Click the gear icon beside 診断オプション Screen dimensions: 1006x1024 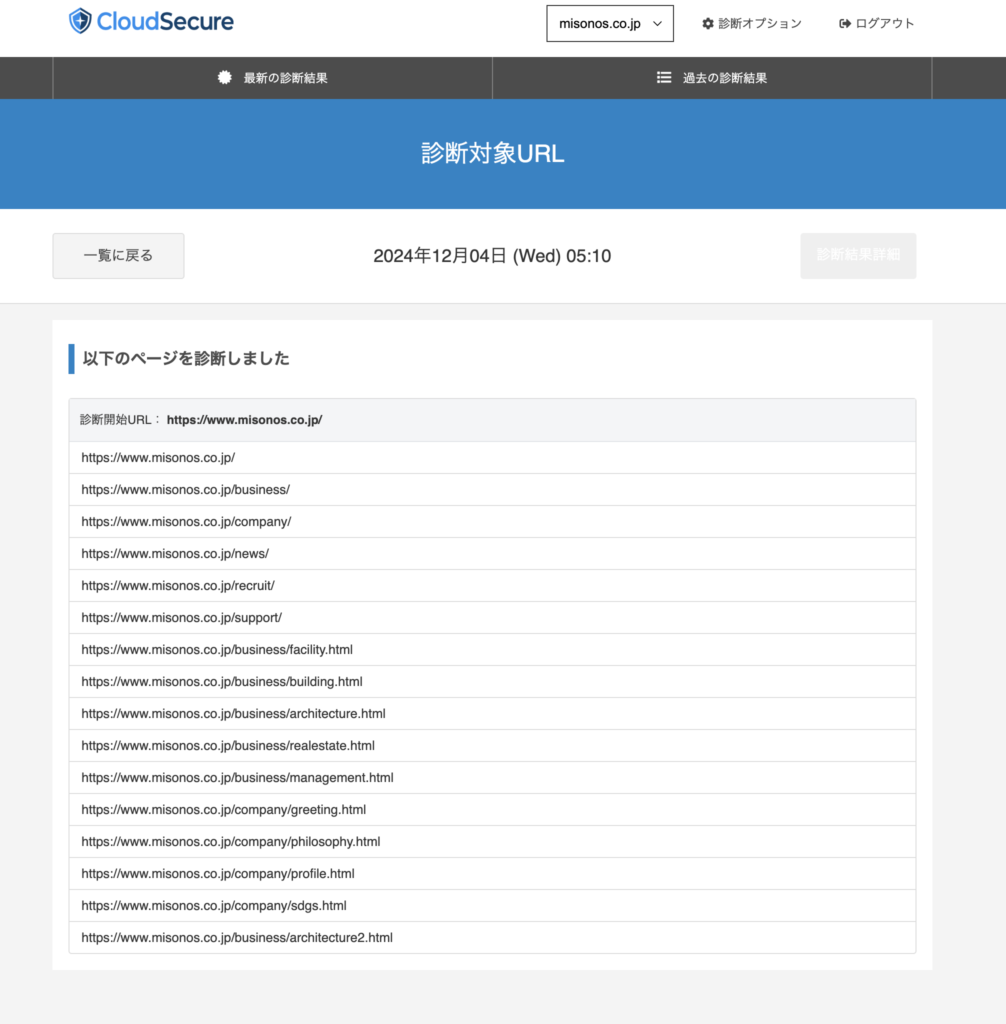tap(708, 23)
